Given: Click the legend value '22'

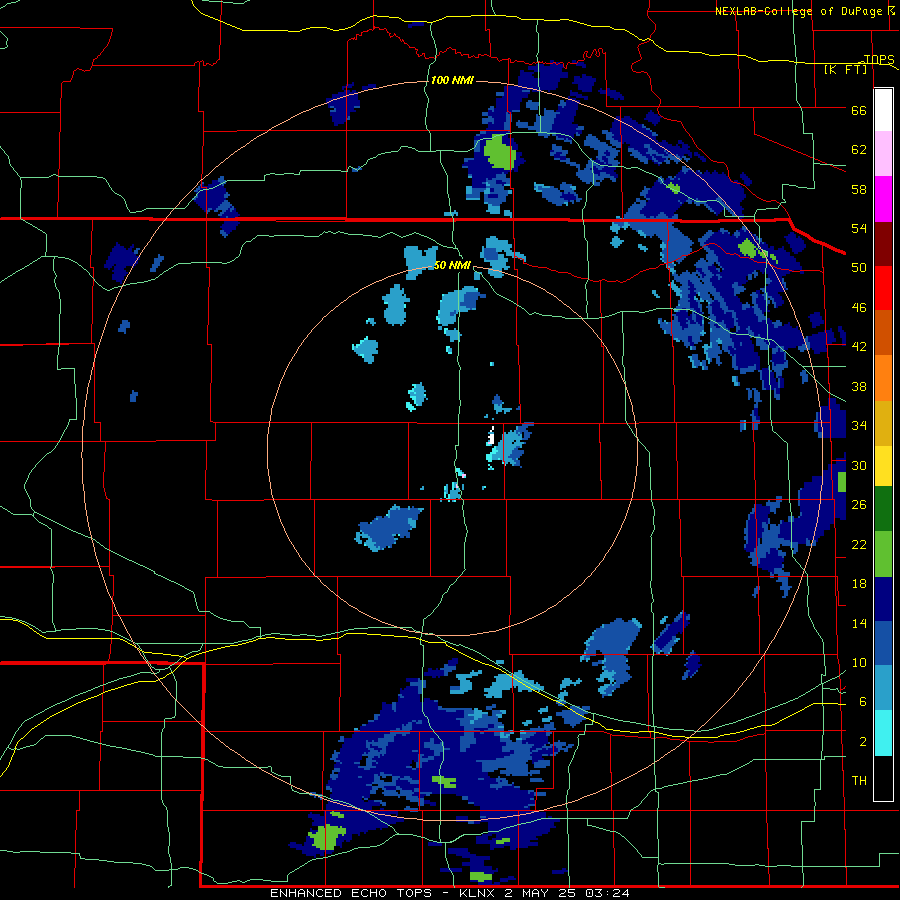Looking at the screenshot, I should tap(859, 544).
